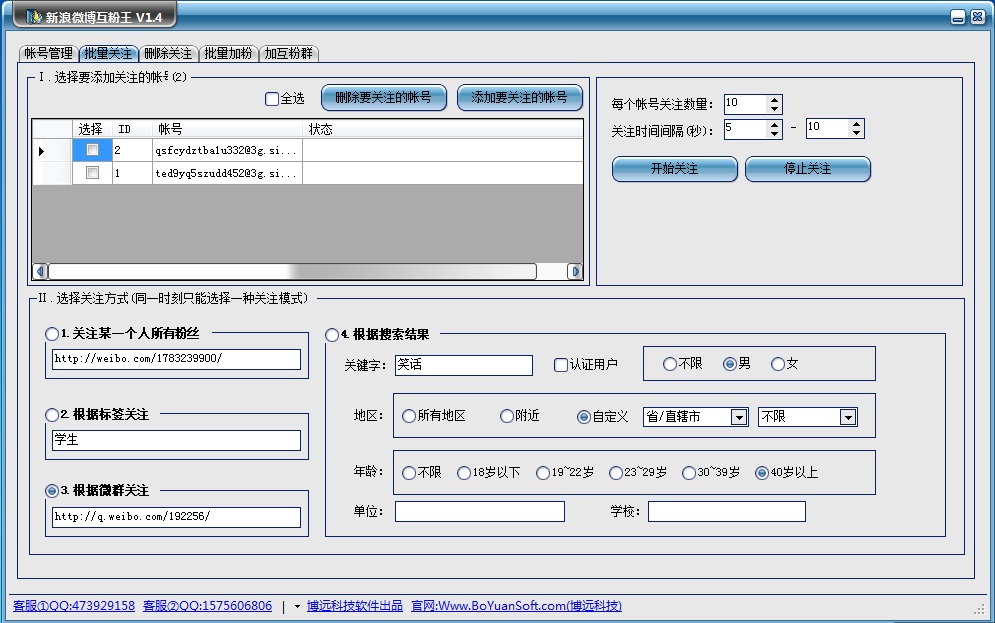The width and height of the screenshot is (995, 623).
Task: Start following with 开始关注 button
Action: tap(675, 169)
